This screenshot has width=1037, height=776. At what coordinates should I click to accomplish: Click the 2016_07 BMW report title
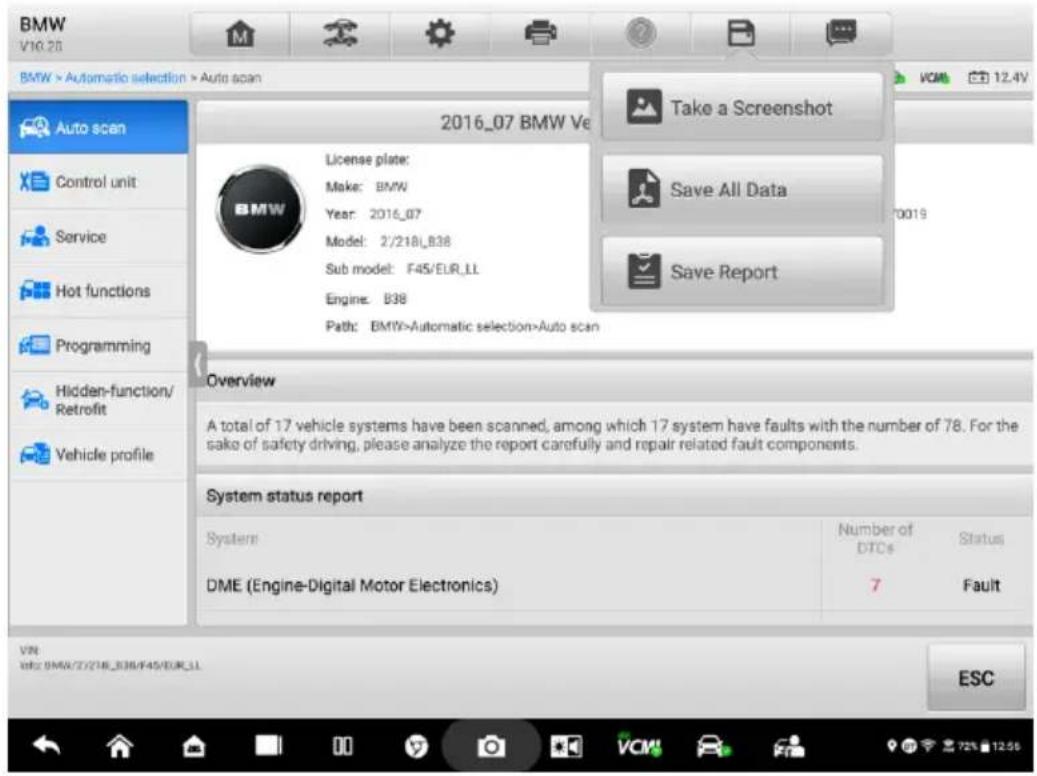coord(515,122)
